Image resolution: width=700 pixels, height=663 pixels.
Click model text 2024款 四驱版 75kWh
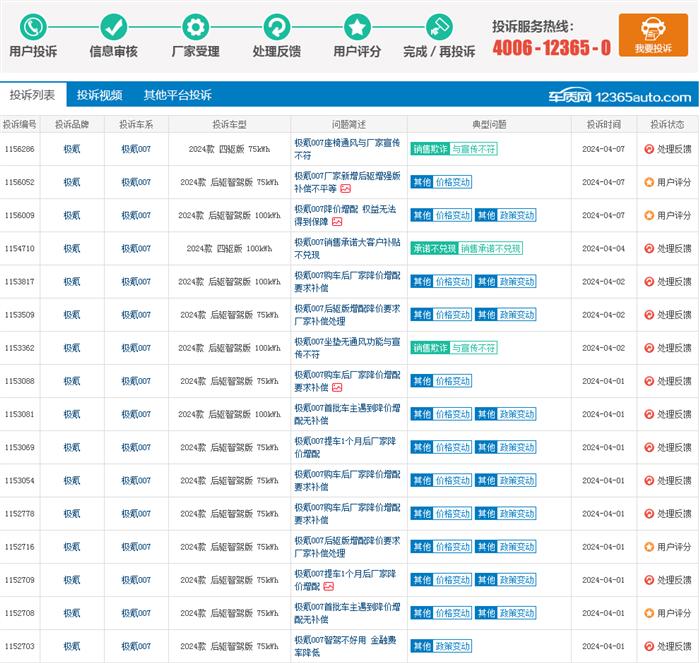click(x=229, y=149)
